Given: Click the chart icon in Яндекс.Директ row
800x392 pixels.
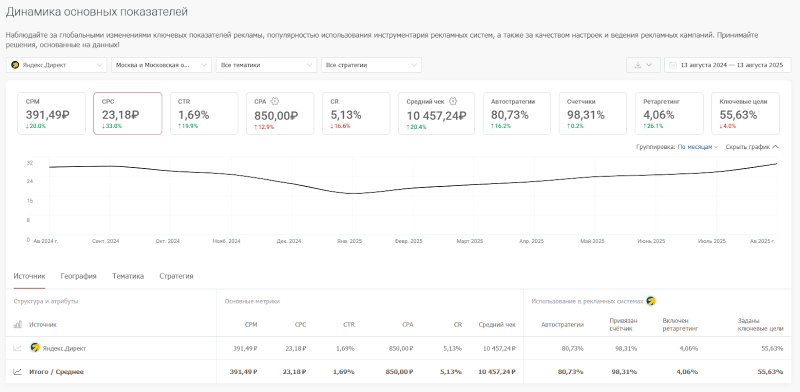Looking at the screenshot, I should pyautogui.click(x=17, y=348).
